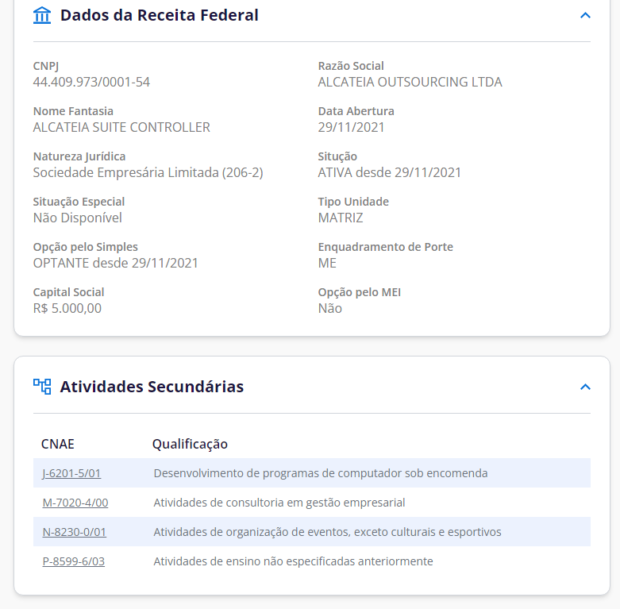Select the text ALCATEIA SUITE CONTROLLER
The height and width of the screenshot is (609, 620).
tap(121, 127)
